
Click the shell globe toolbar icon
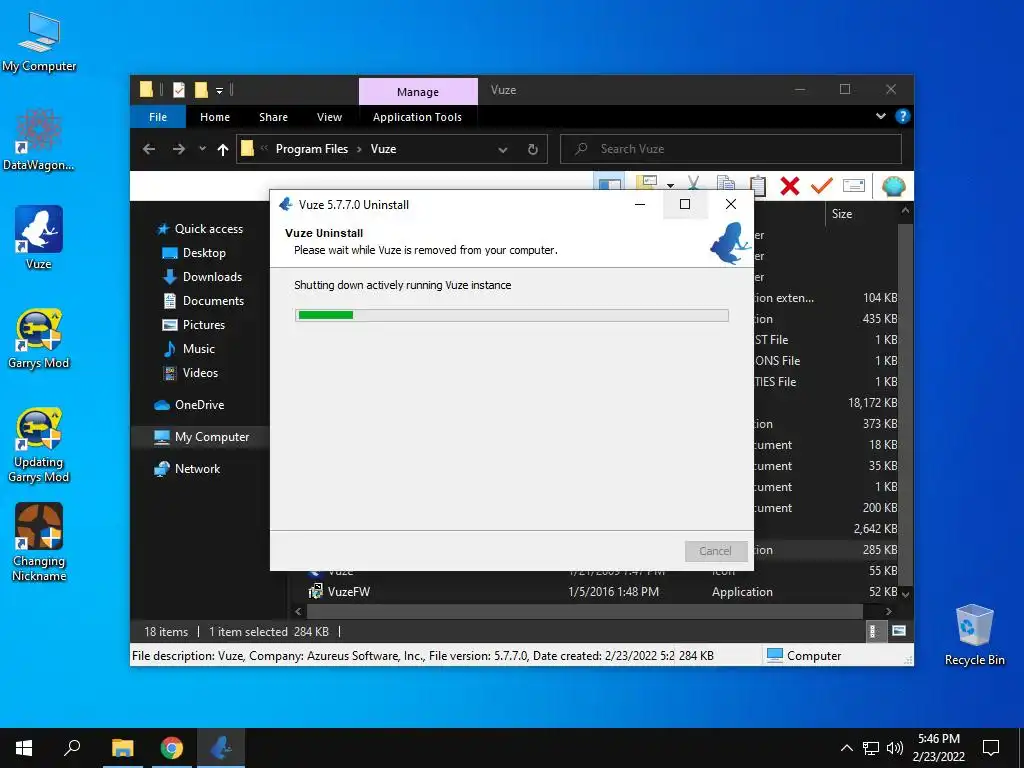point(893,187)
